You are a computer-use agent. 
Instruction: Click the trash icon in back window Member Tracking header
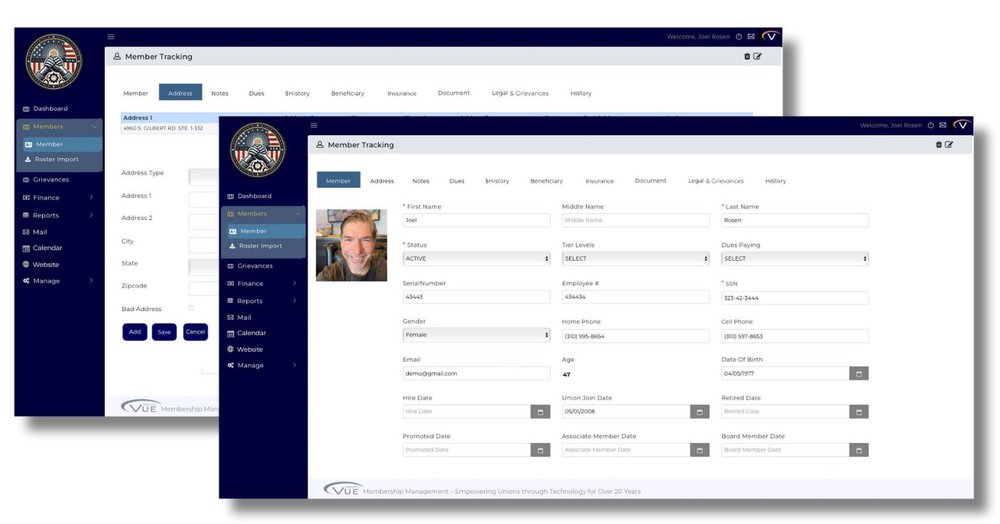click(747, 57)
